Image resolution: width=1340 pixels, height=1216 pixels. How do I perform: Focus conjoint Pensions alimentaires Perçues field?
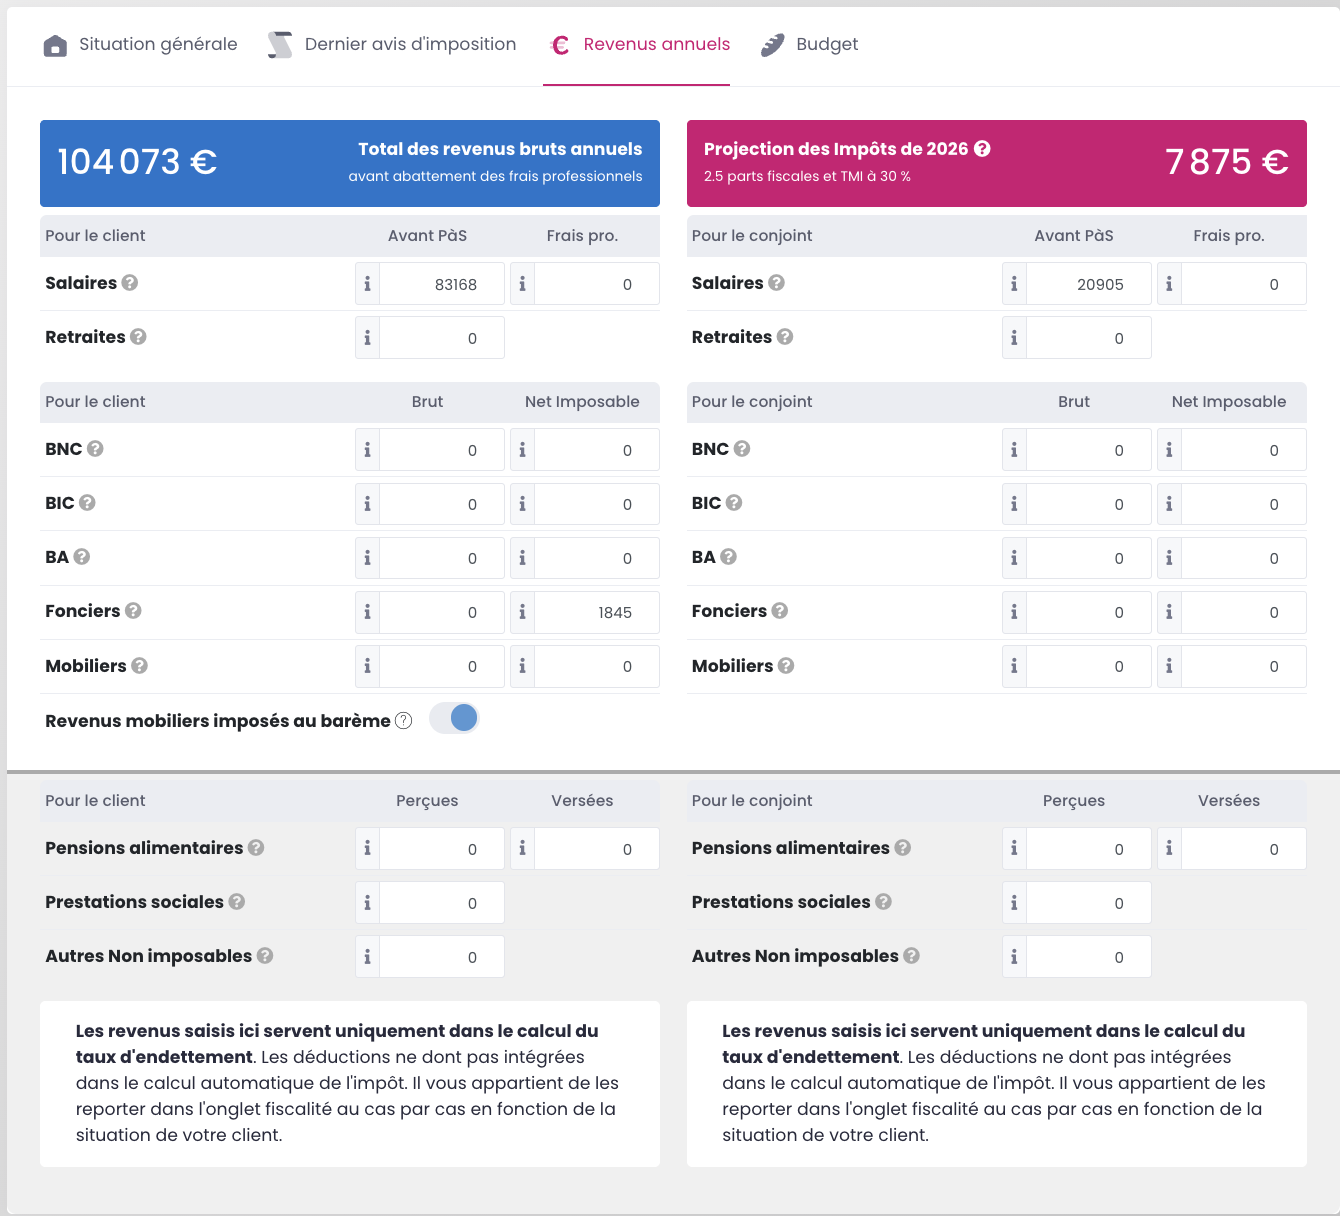[1088, 849]
